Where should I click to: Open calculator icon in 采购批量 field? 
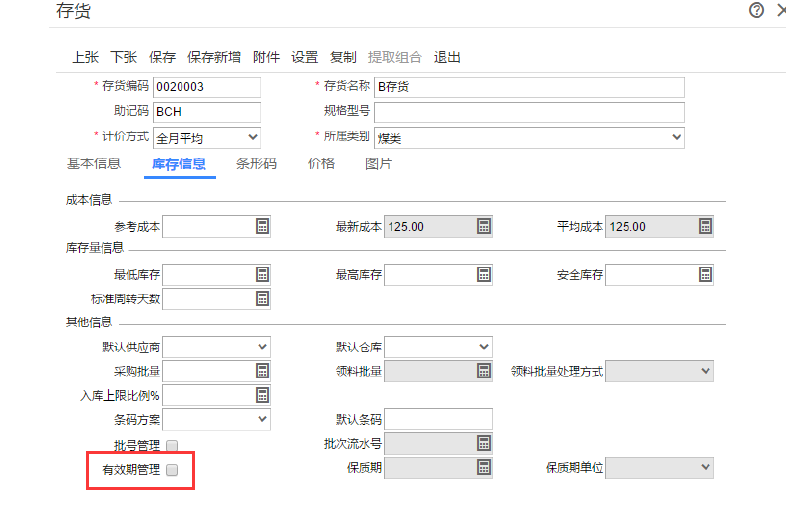click(262, 371)
